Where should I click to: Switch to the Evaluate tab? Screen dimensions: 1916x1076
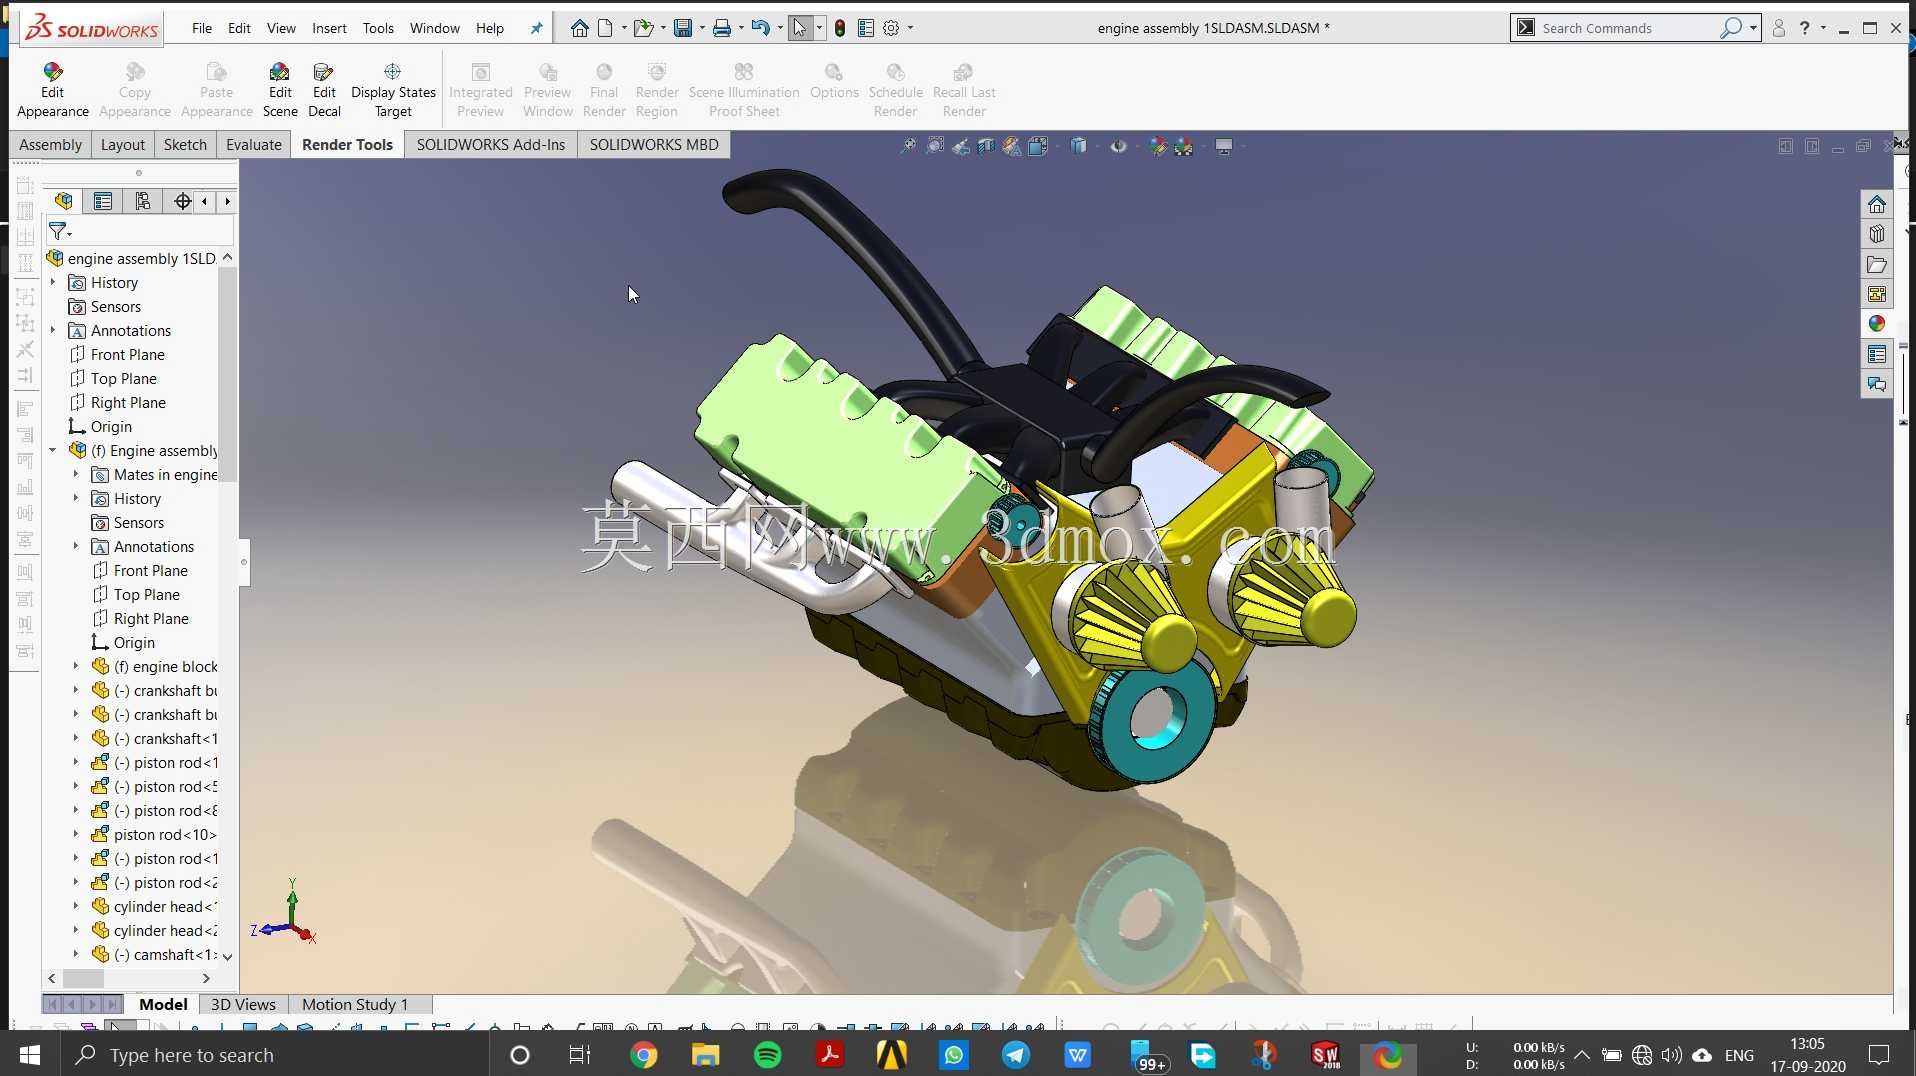(x=253, y=144)
